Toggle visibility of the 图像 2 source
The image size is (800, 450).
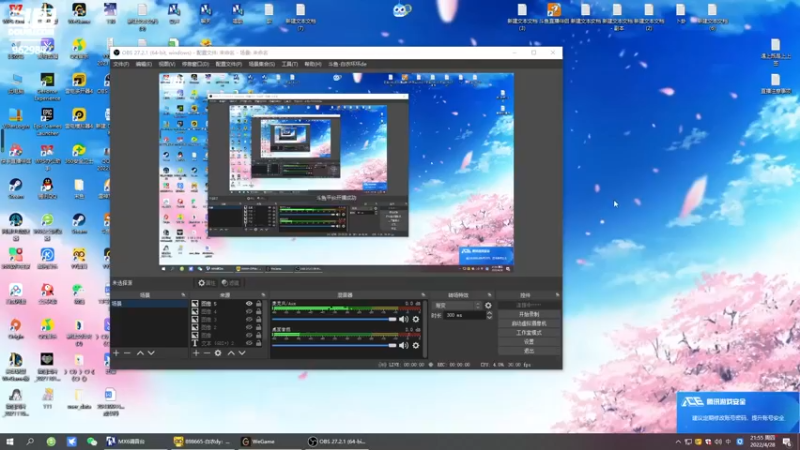[249, 328]
